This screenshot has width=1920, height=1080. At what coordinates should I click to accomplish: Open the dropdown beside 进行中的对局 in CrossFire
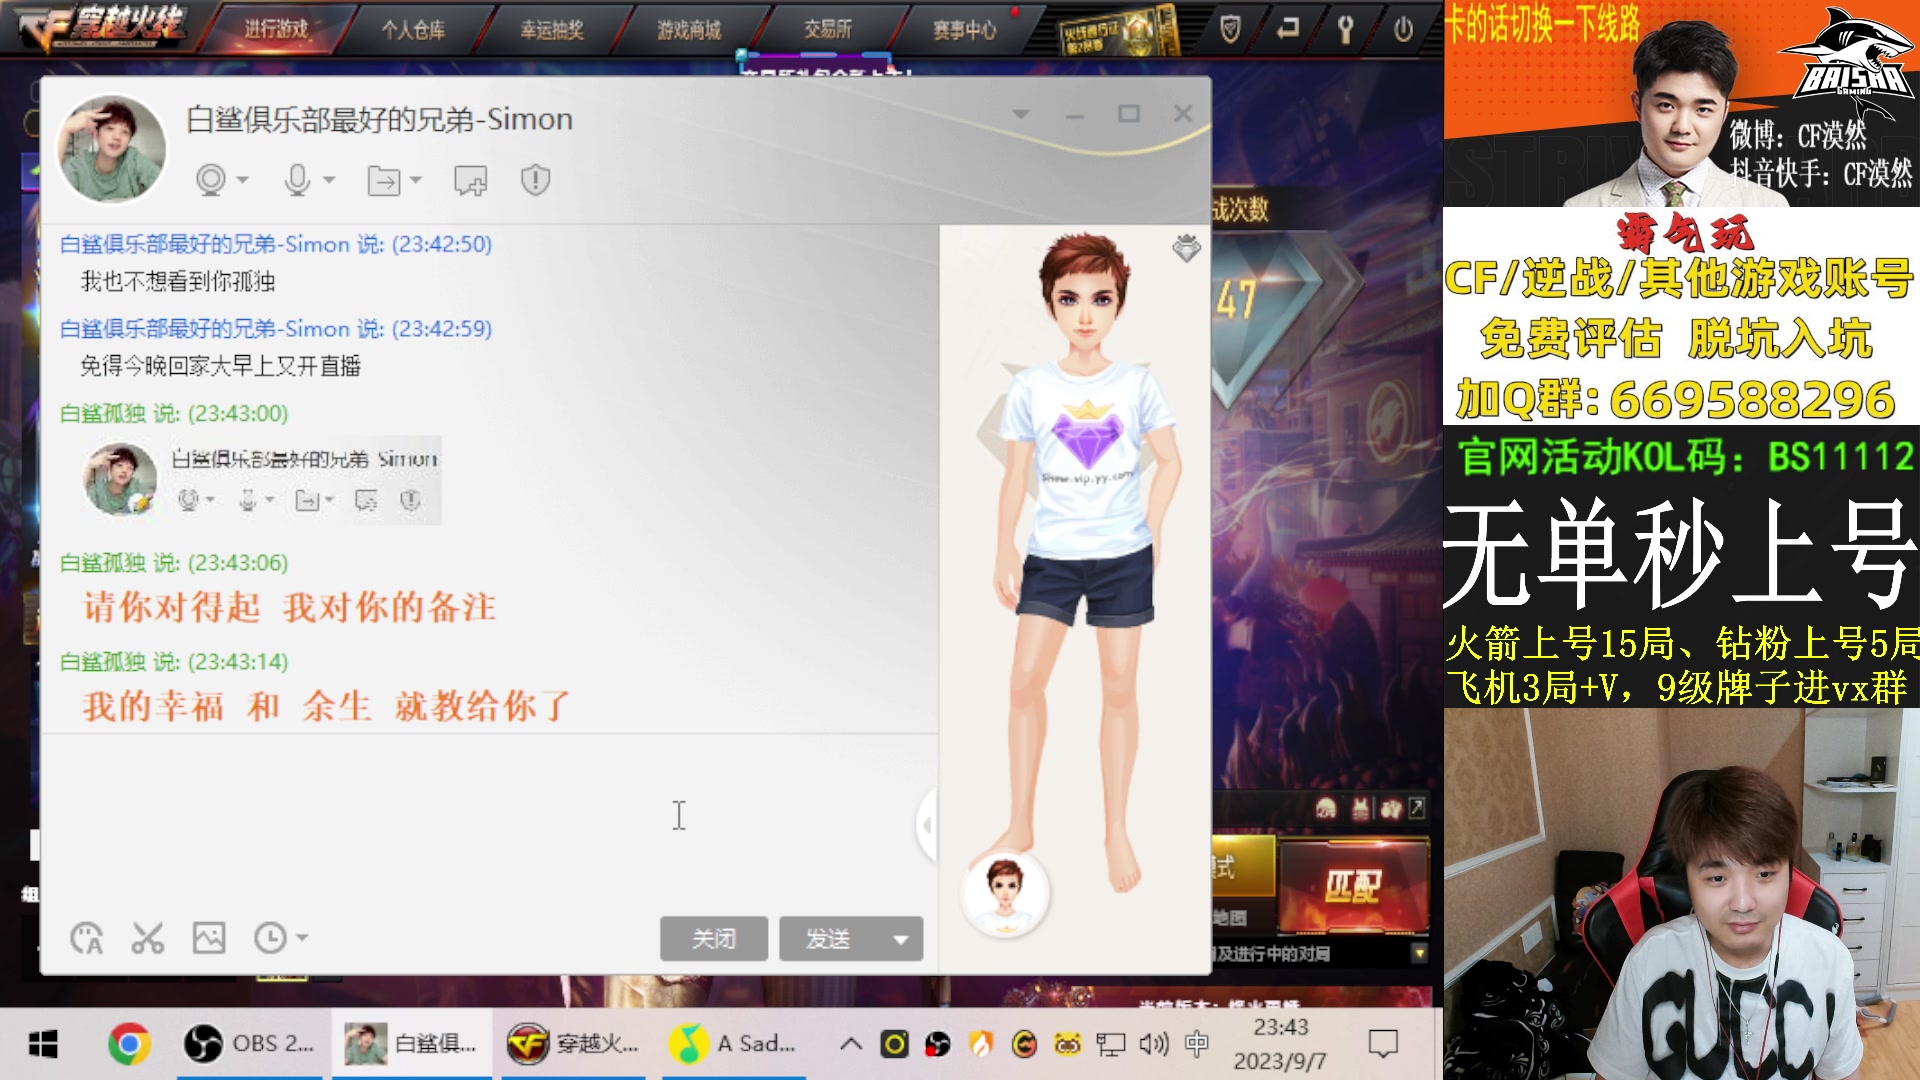point(1419,953)
